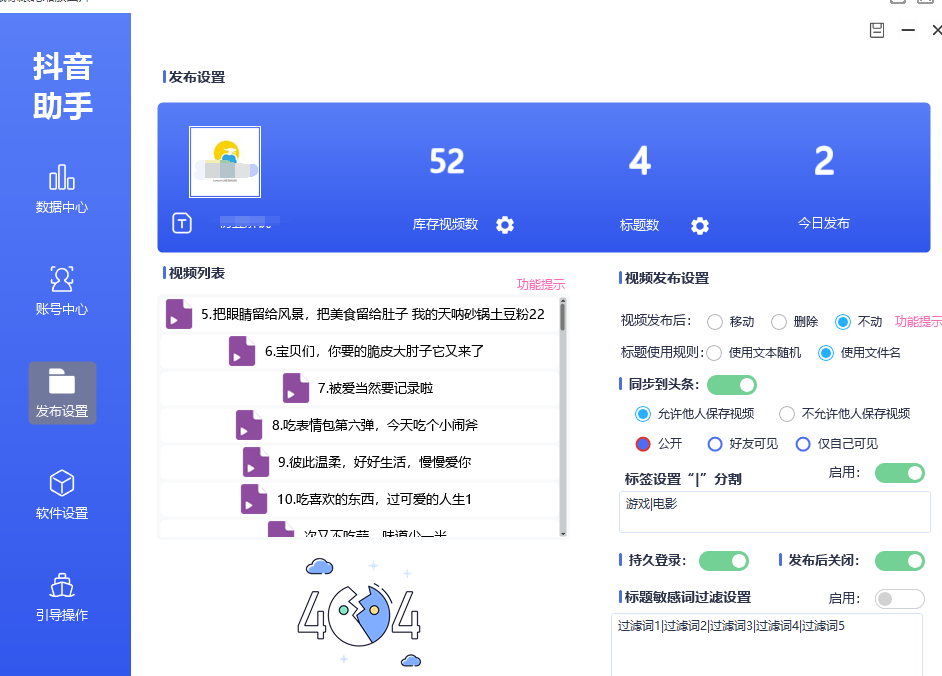Click the pink 功能提示 link above video list
Viewport: 942px width, 676px height.
tap(540, 284)
